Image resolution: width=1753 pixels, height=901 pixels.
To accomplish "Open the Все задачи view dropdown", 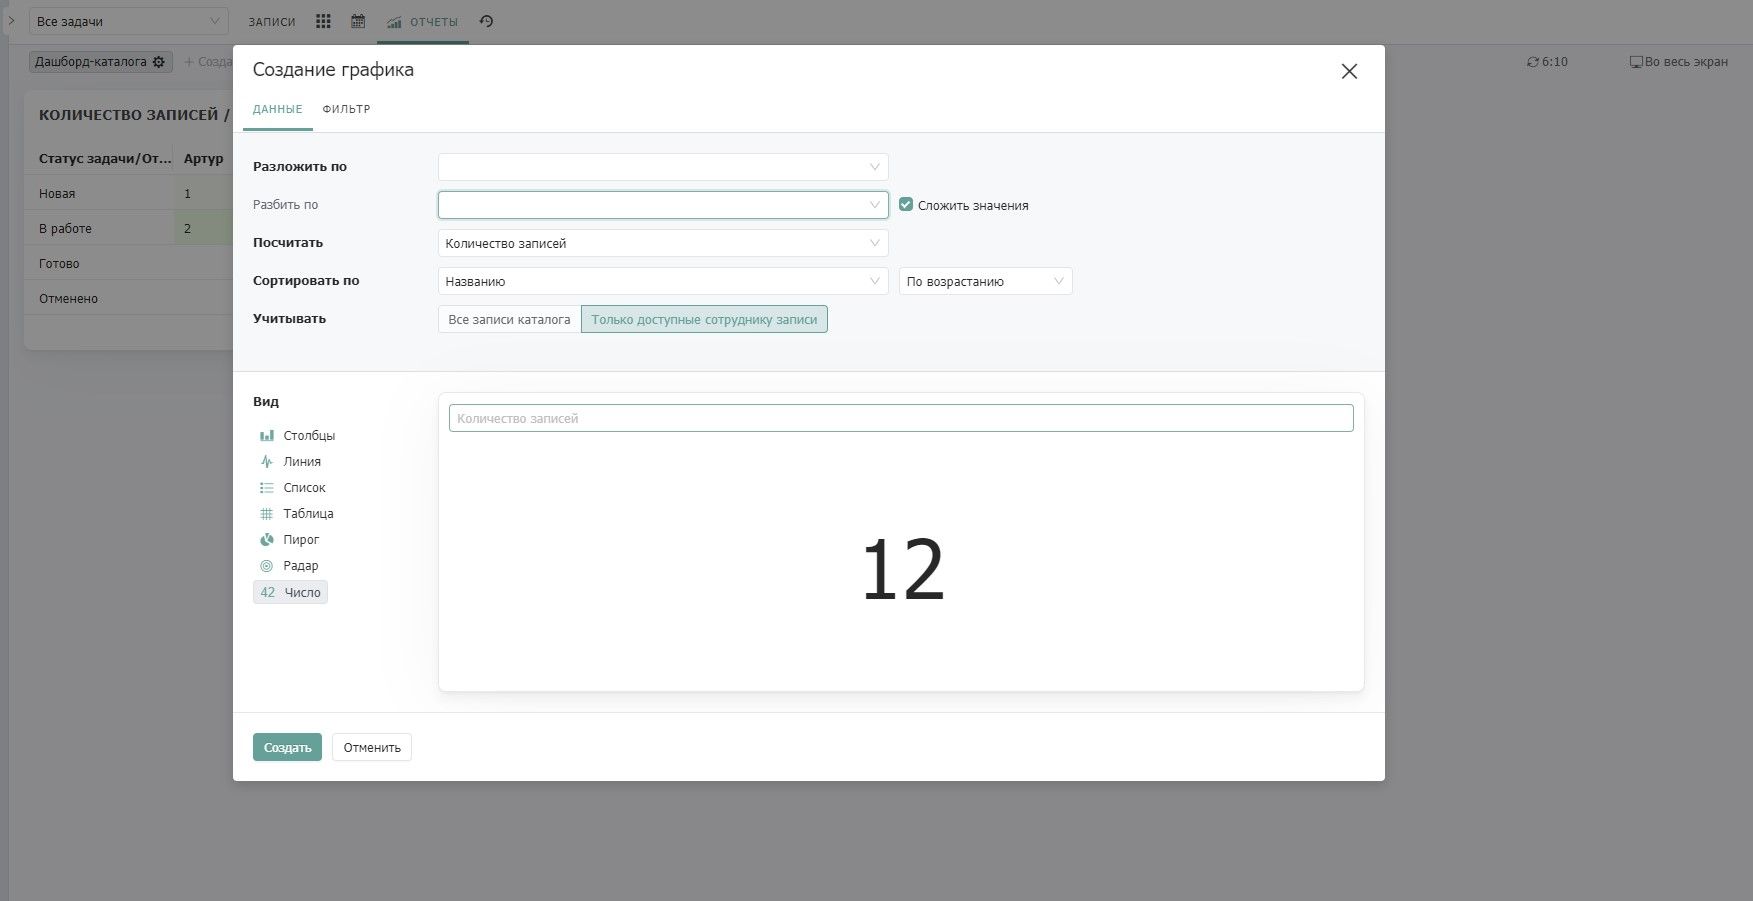I will pyautogui.click(x=127, y=21).
